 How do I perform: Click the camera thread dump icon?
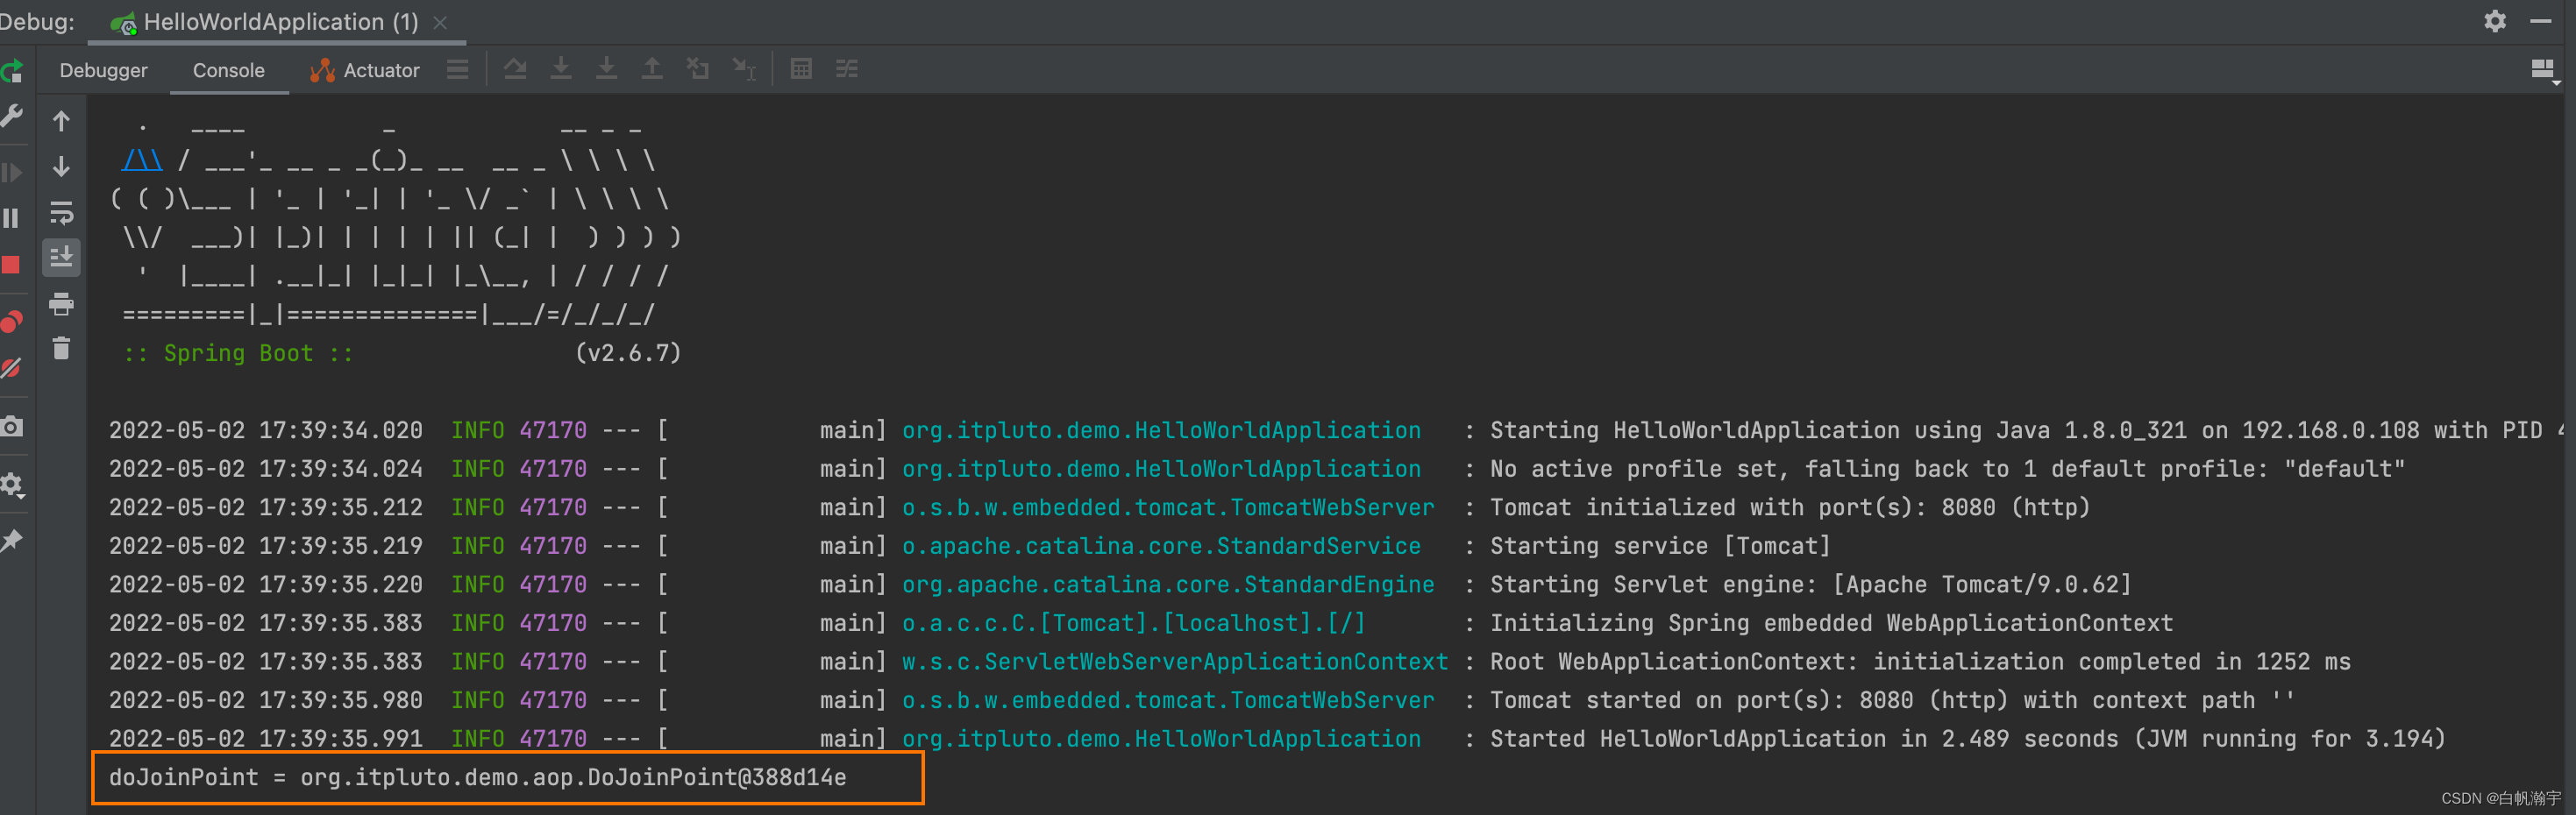coord(12,427)
